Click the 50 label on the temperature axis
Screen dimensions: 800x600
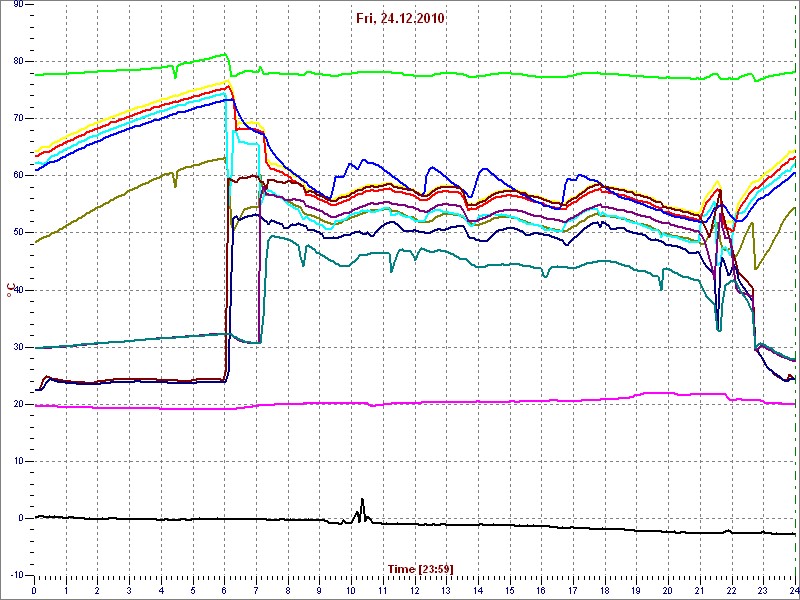[18, 233]
